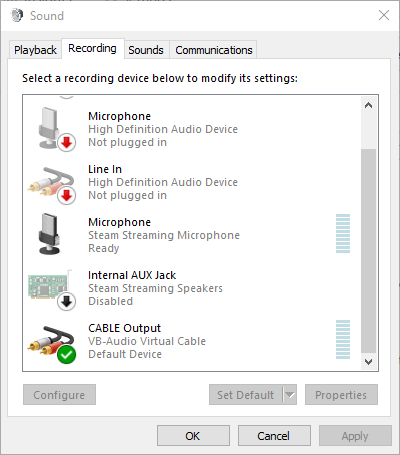The image size is (400, 455).
Task: Click the scrollbar up arrow
Action: [x=368, y=106]
